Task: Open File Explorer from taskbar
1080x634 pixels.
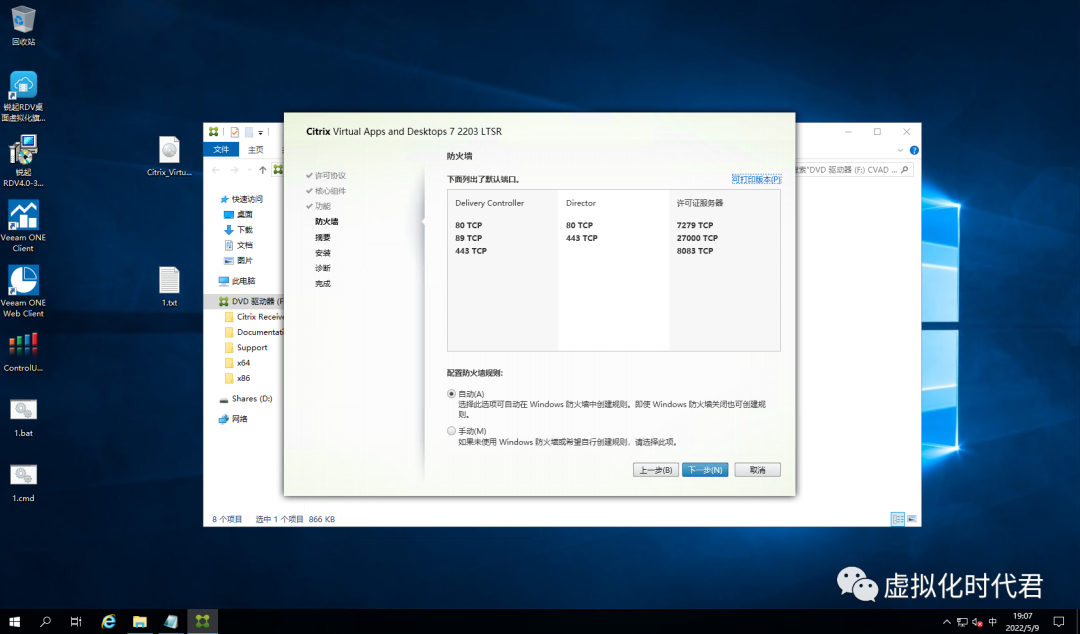Action: pyautogui.click(x=140, y=622)
